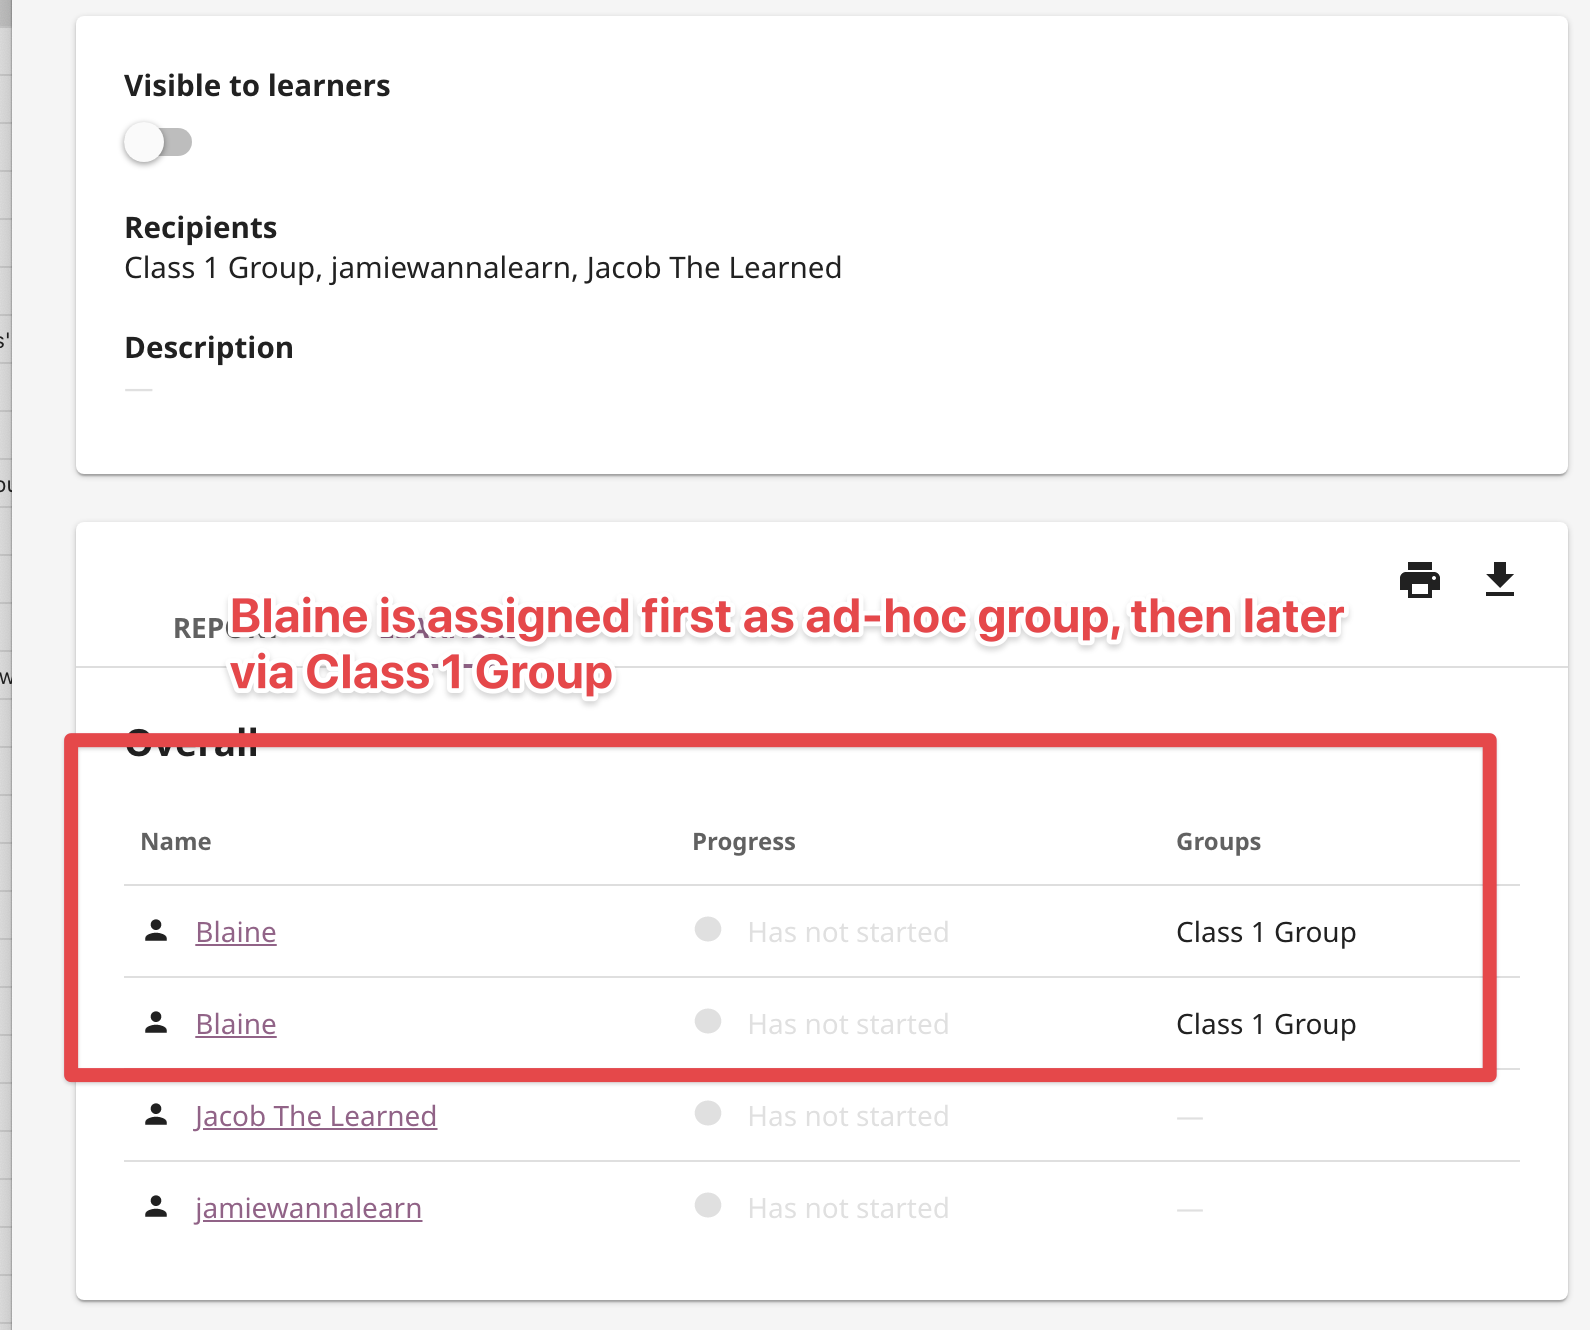The height and width of the screenshot is (1330, 1590).
Task: Open jamiewannalearn learner link
Action: point(309,1208)
